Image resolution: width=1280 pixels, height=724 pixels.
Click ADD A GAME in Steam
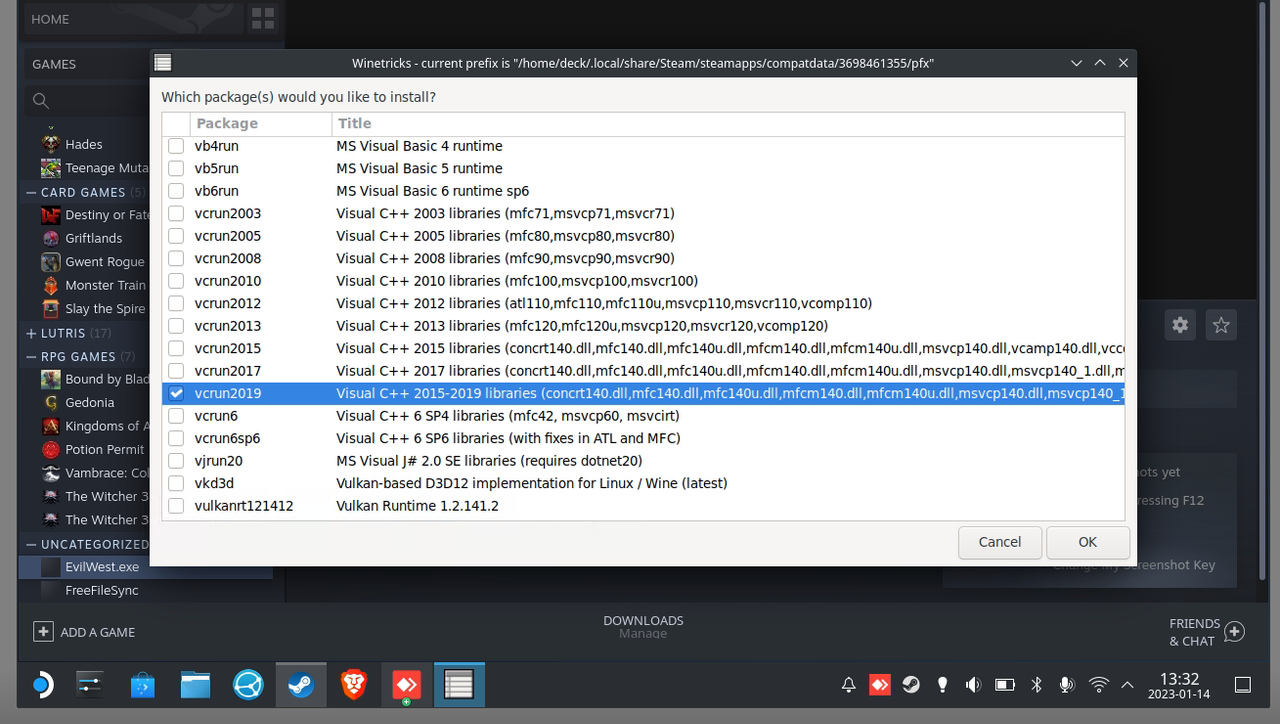[85, 632]
